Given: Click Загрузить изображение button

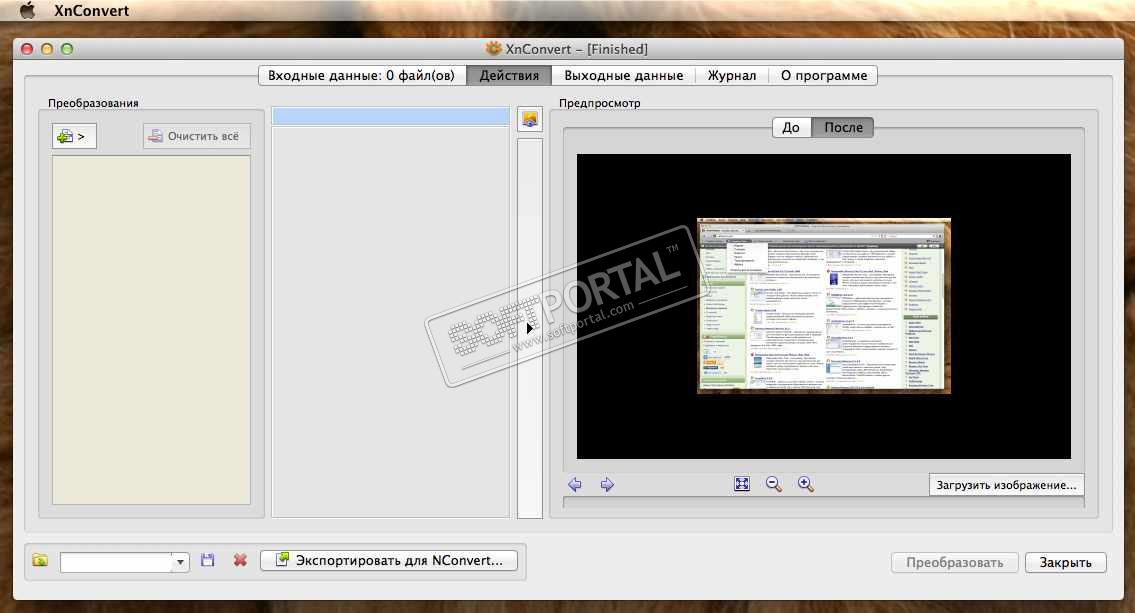Looking at the screenshot, I should [x=1006, y=485].
